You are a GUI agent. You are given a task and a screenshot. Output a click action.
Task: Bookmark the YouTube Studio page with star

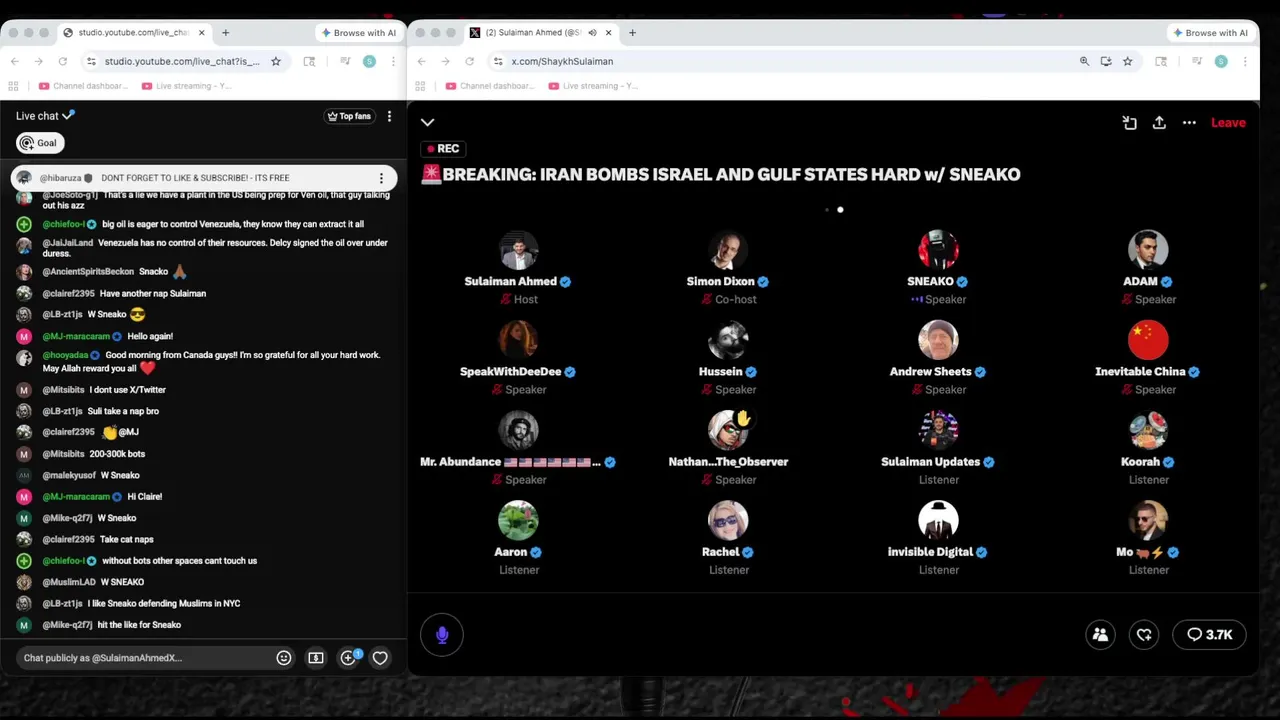[x=276, y=61]
